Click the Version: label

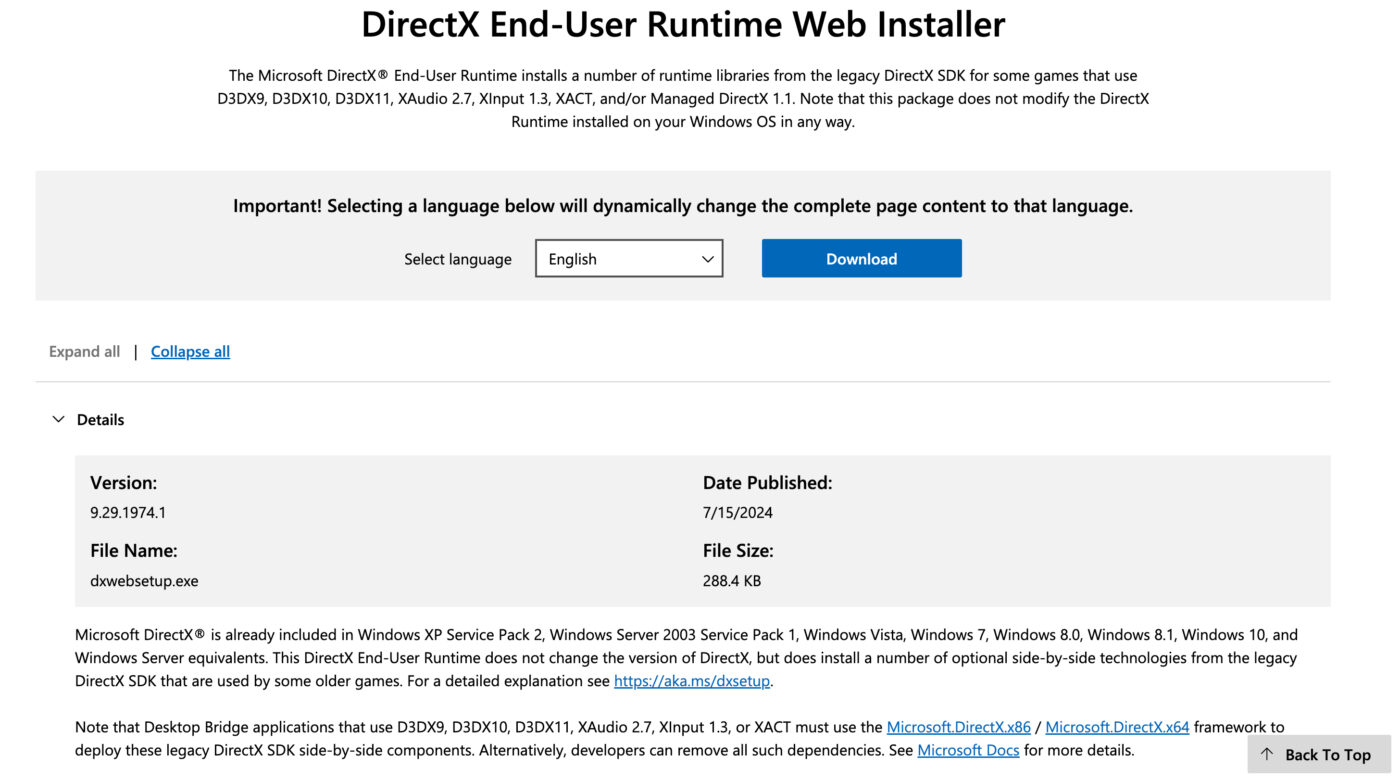[x=123, y=483]
